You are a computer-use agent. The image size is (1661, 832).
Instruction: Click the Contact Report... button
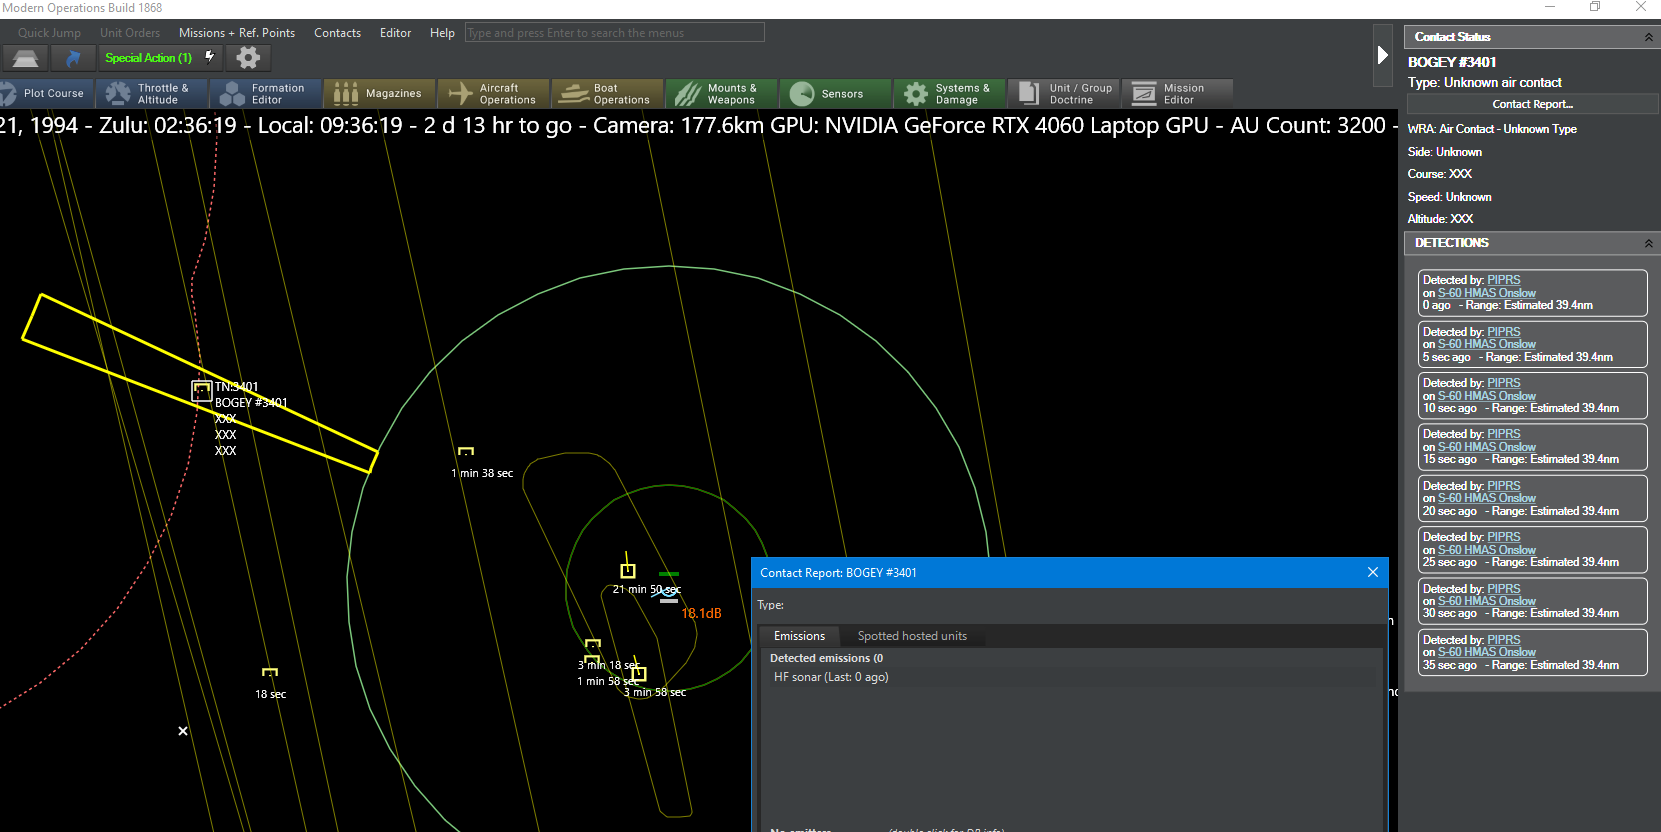(x=1532, y=104)
